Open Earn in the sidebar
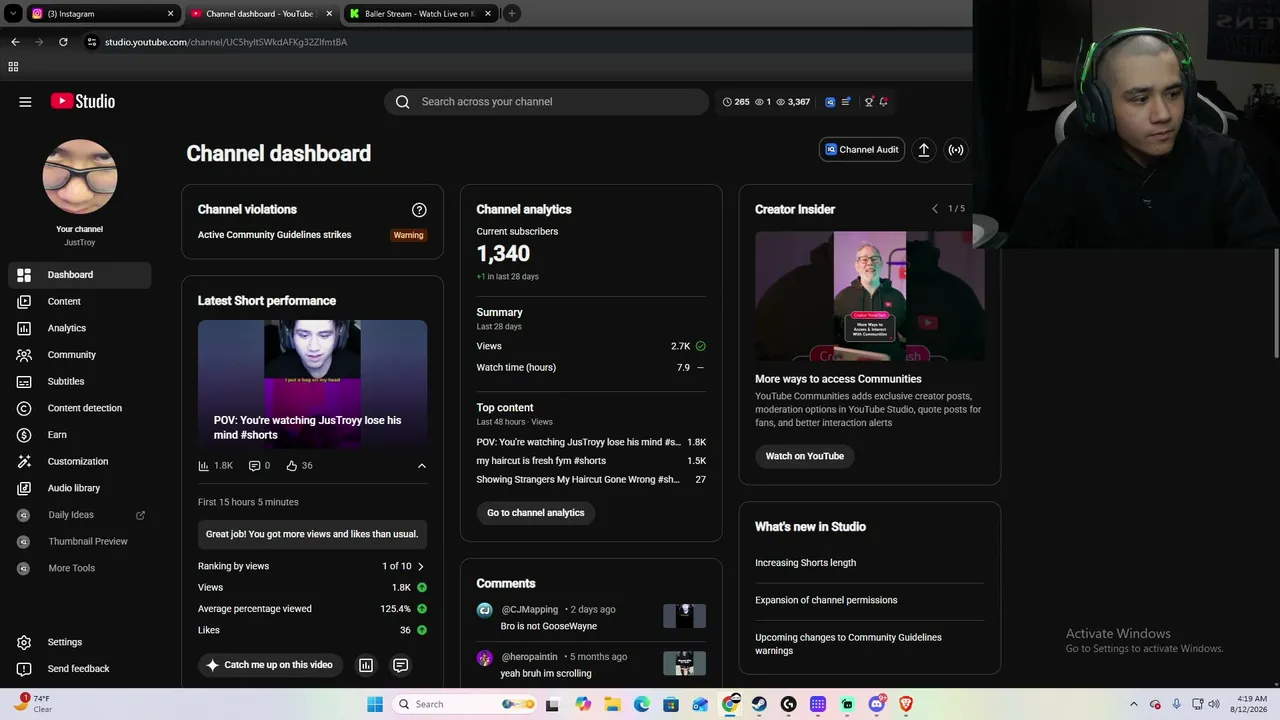 coord(80,435)
